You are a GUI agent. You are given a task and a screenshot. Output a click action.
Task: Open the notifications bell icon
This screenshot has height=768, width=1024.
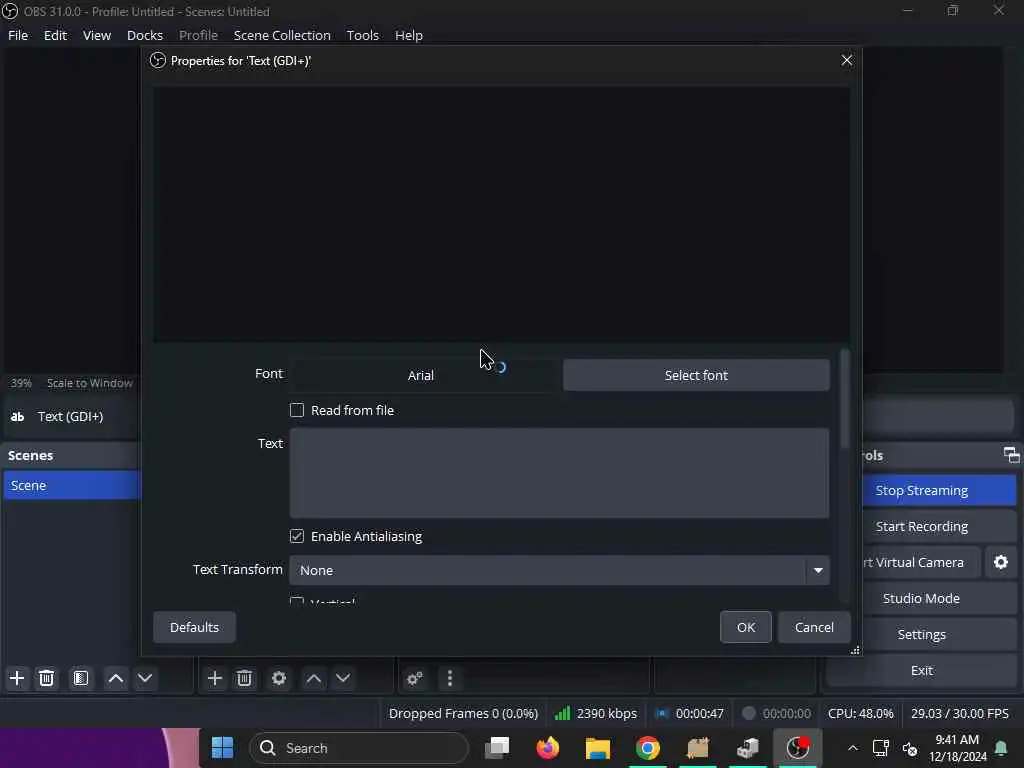click(x=1000, y=748)
